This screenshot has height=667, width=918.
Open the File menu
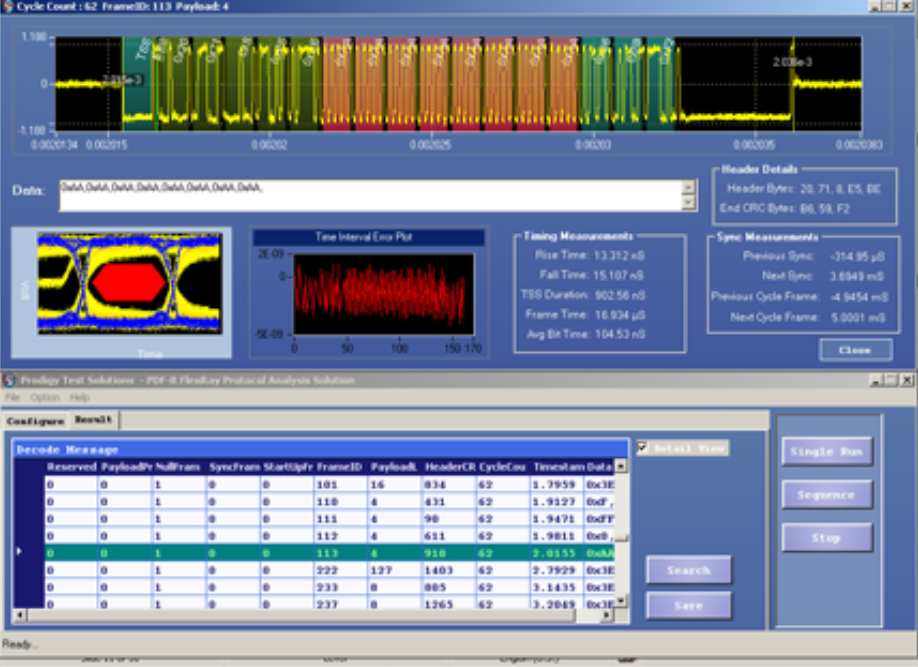(x=13, y=398)
